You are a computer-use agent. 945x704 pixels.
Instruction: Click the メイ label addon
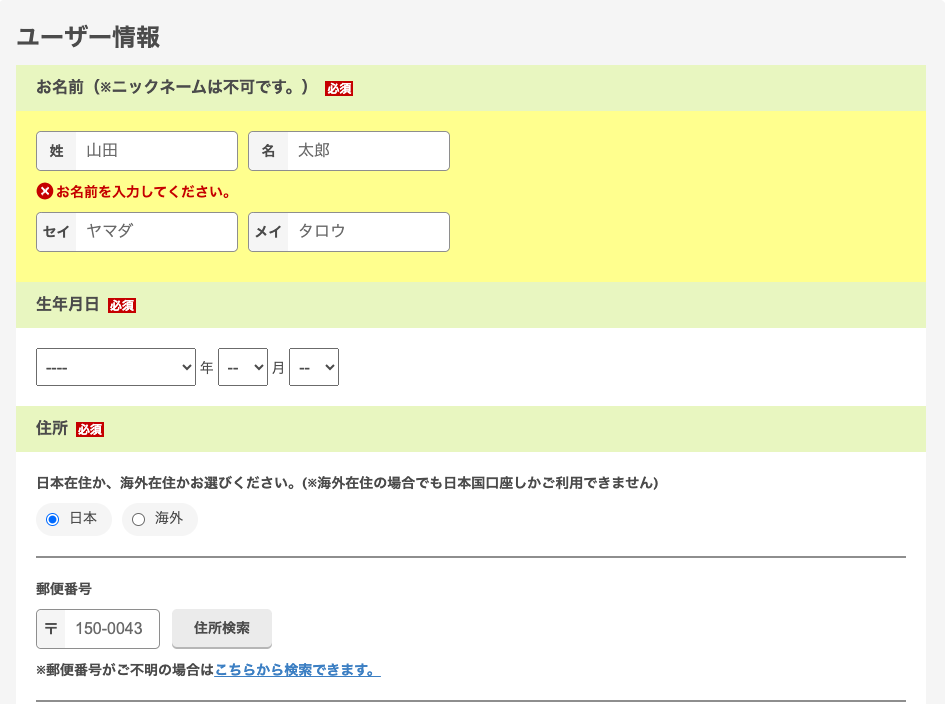tap(269, 231)
